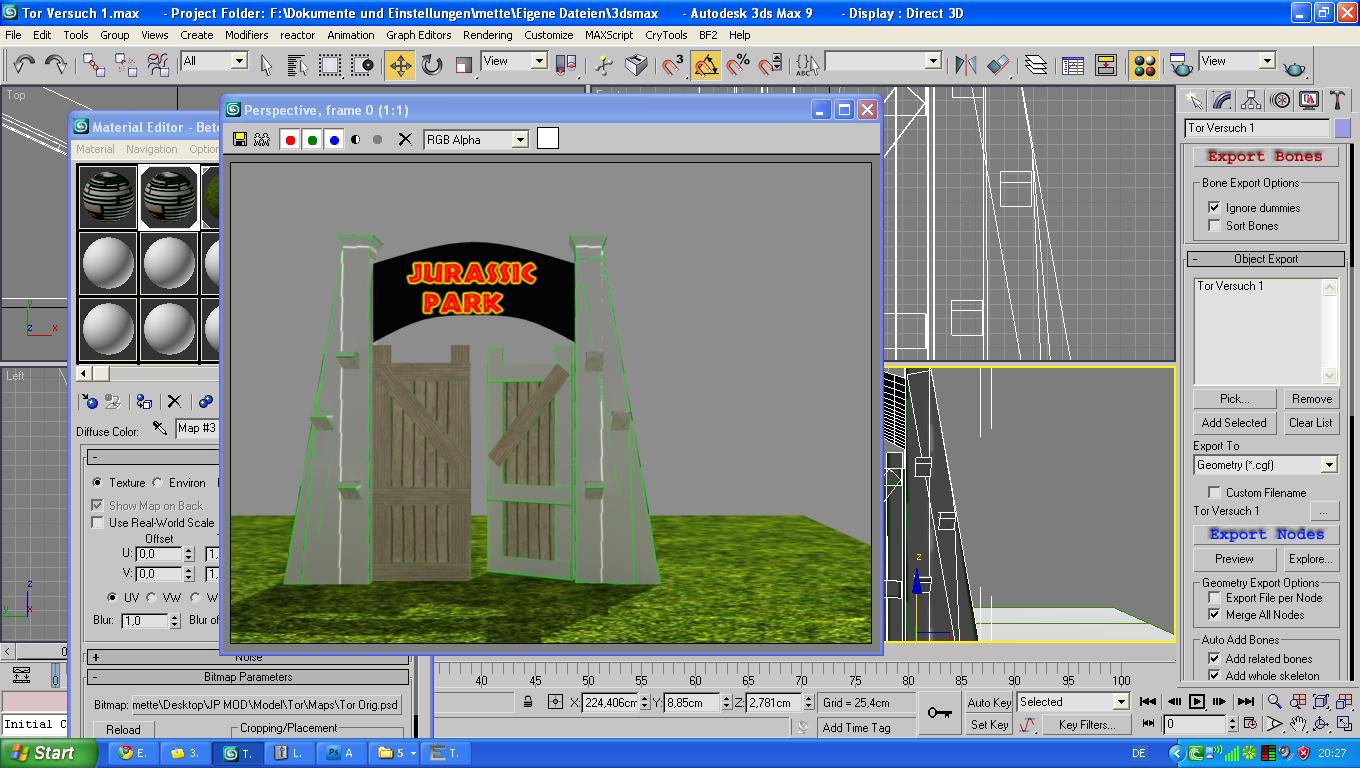The height and width of the screenshot is (768, 1360).
Task: Click the Undo arrow in main toolbar
Action: point(24,65)
